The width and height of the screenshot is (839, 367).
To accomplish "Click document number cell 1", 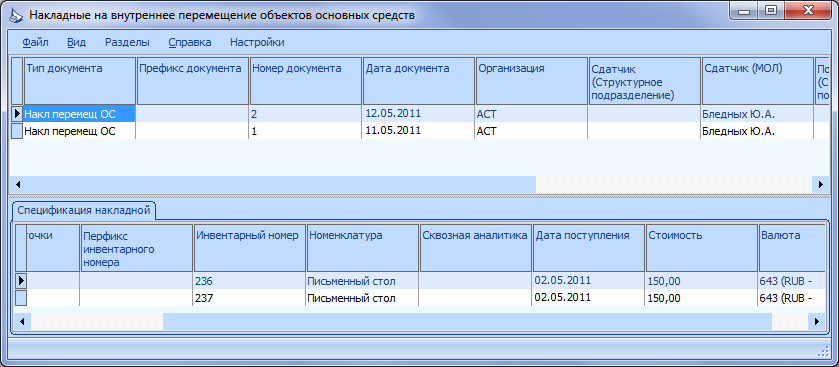I will click(306, 131).
